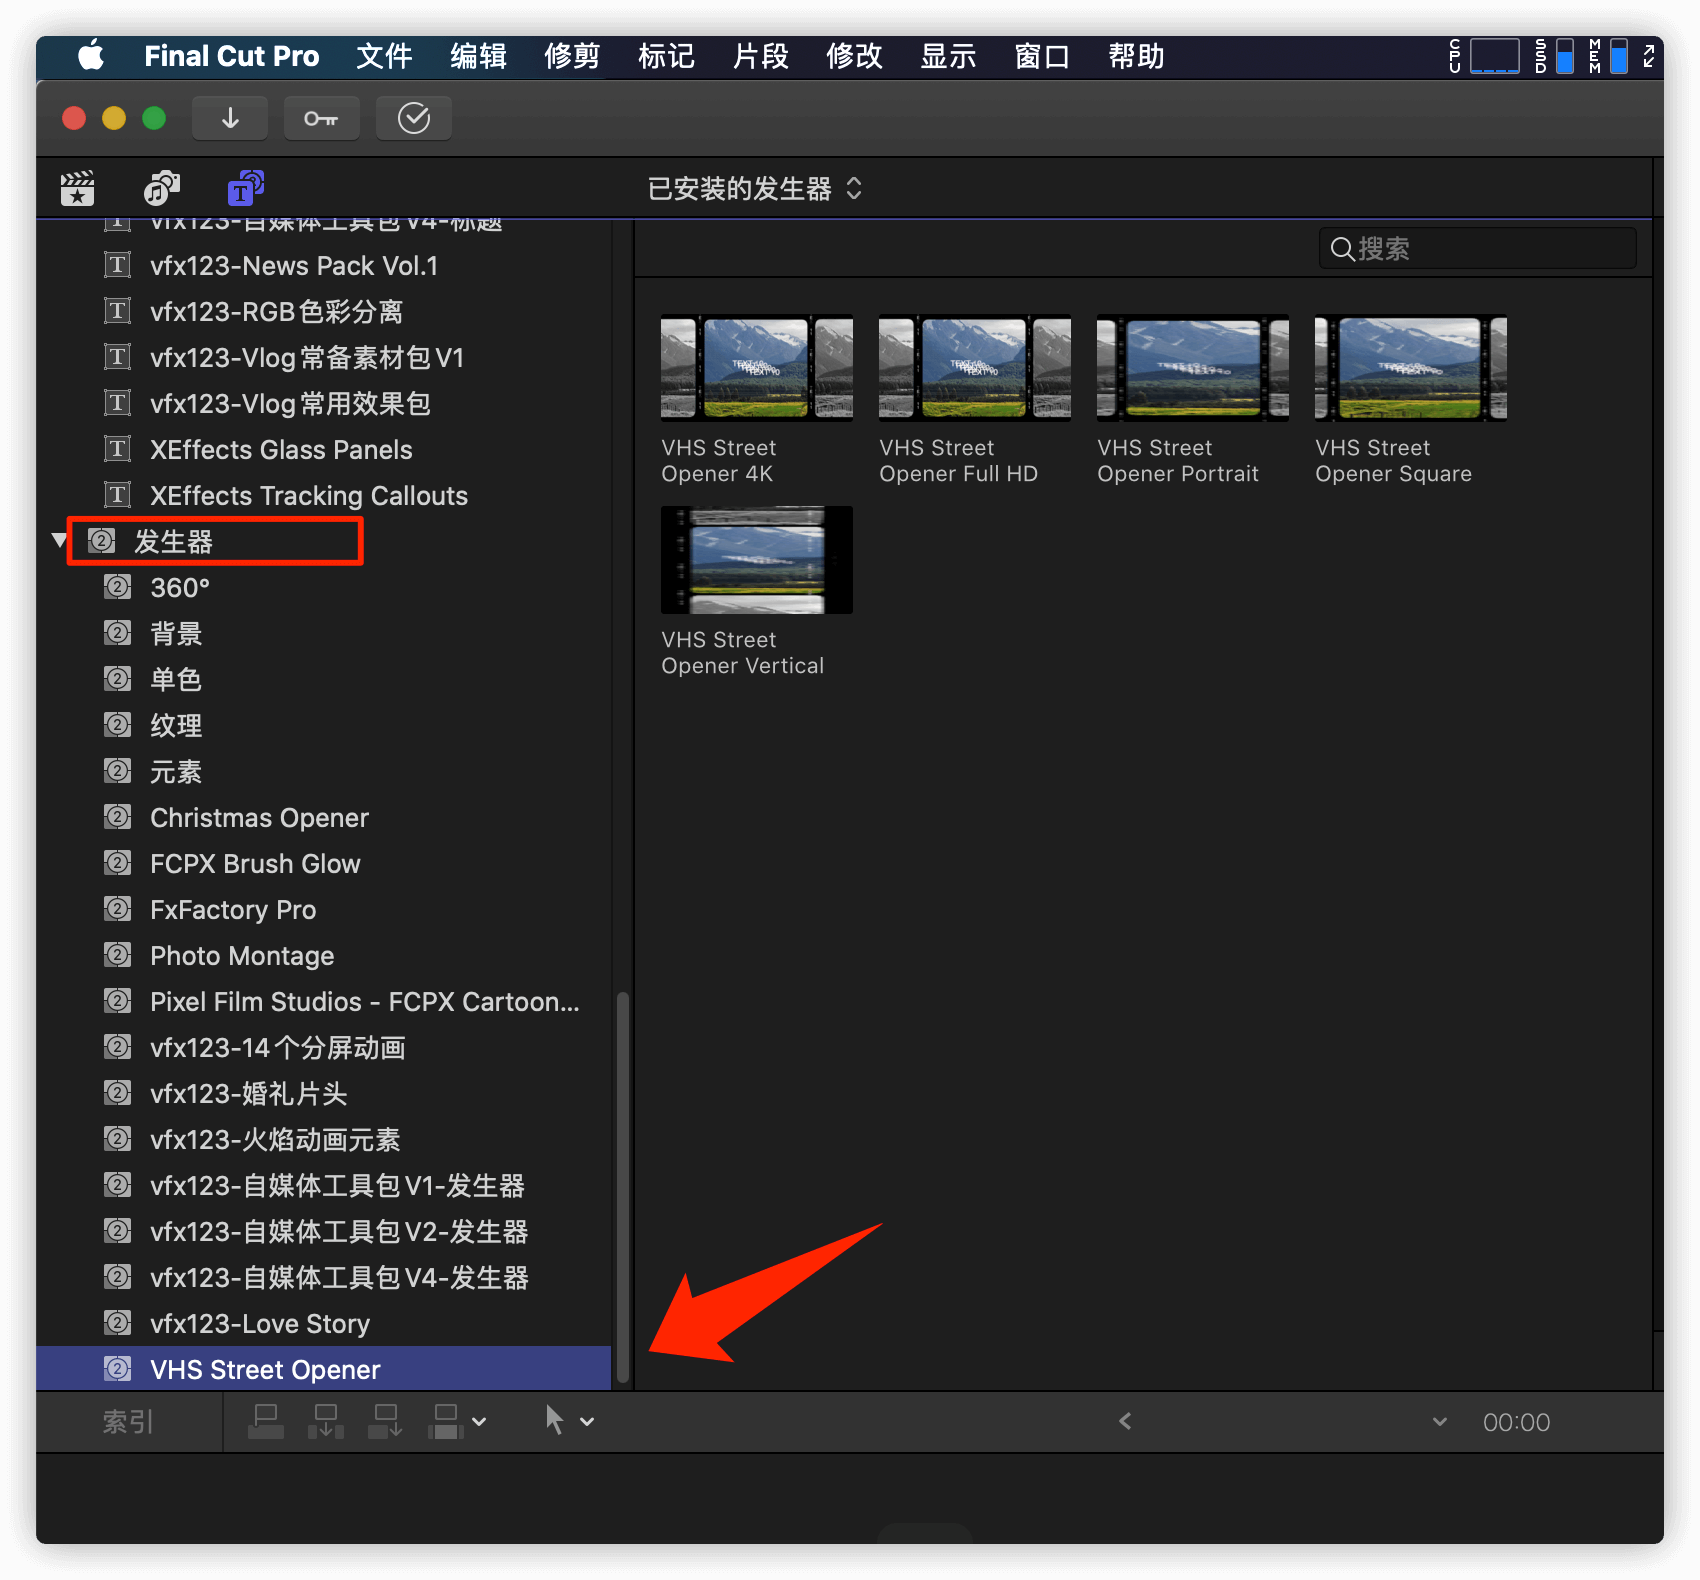Open the Apple menu
The height and width of the screenshot is (1580, 1700).
[91, 56]
